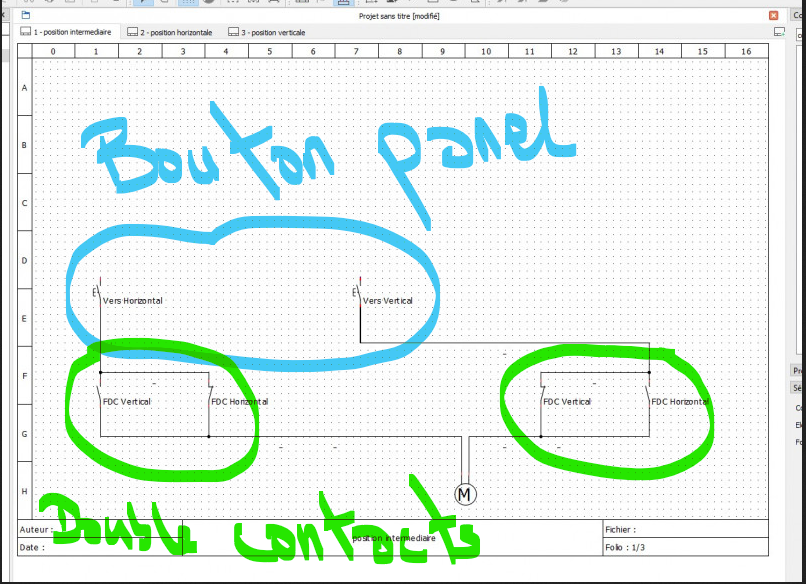Close the "Projet sans titre" project window
Image resolution: width=806 pixels, height=584 pixels.
(x=773, y=16)
